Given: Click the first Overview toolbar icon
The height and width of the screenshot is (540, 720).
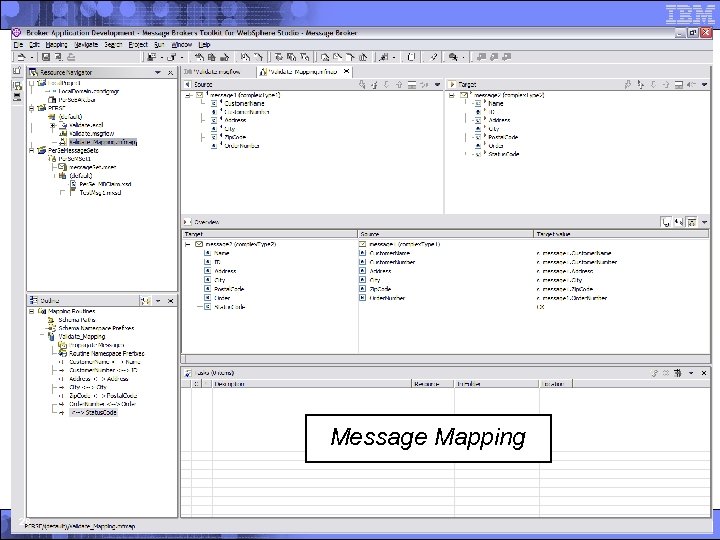Looking at the screenshot, I should (x=665, y=222).
